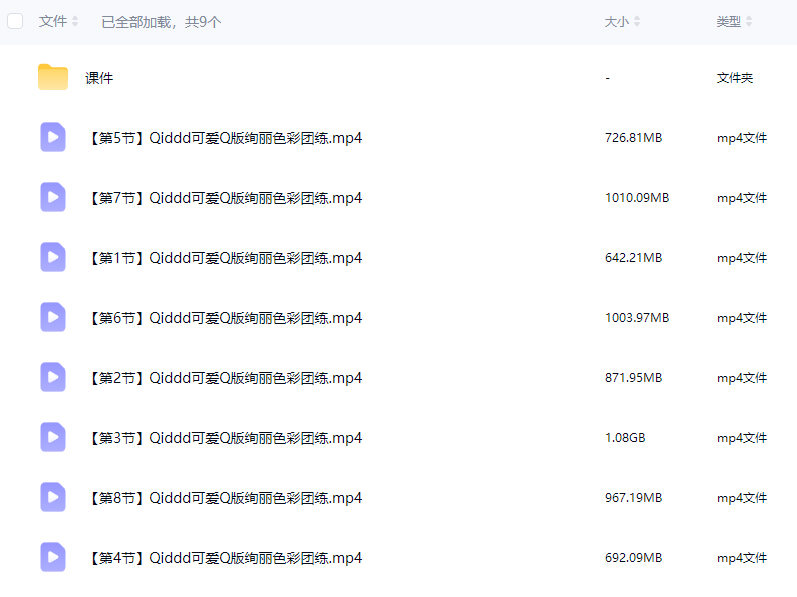The image size is (797, 597).
Task: Sort list by 类型 column arrows
Action: tap(749, 22)
